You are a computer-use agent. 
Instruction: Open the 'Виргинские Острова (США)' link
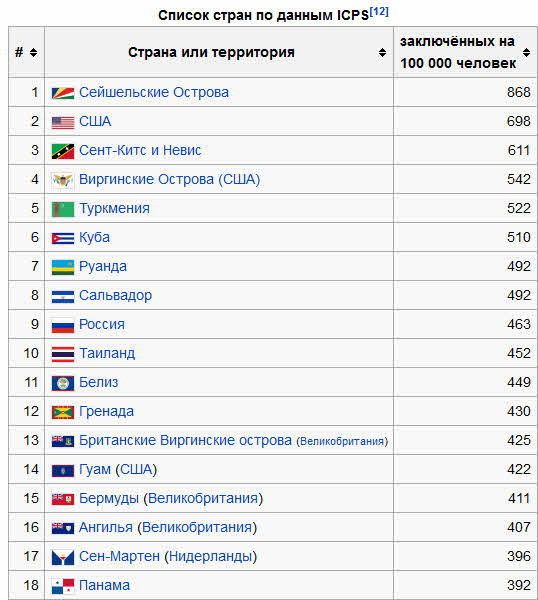point(170,179)
